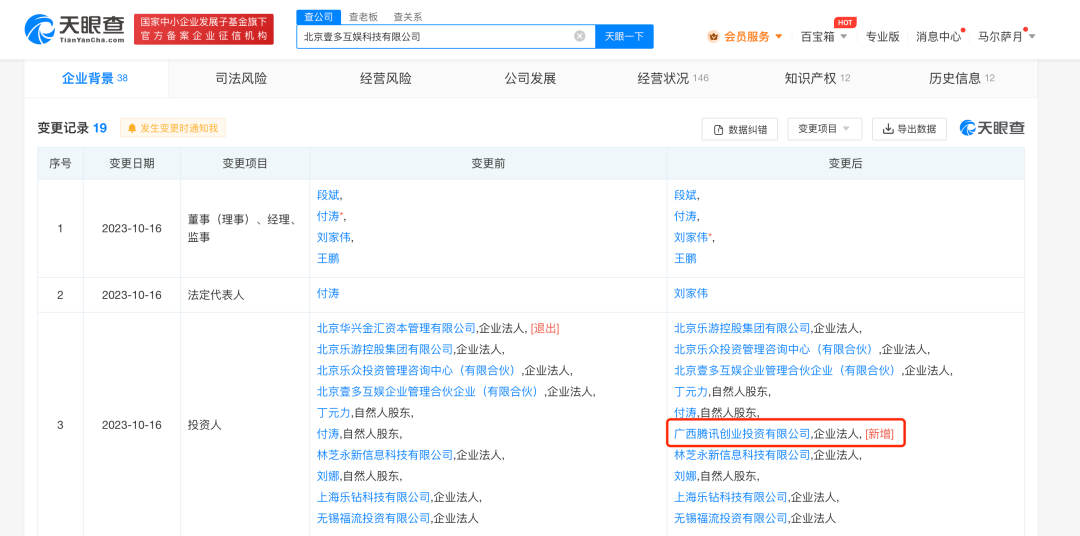
Task: Click the 变更记录 19 heading
Action: (x=72, y=128)
